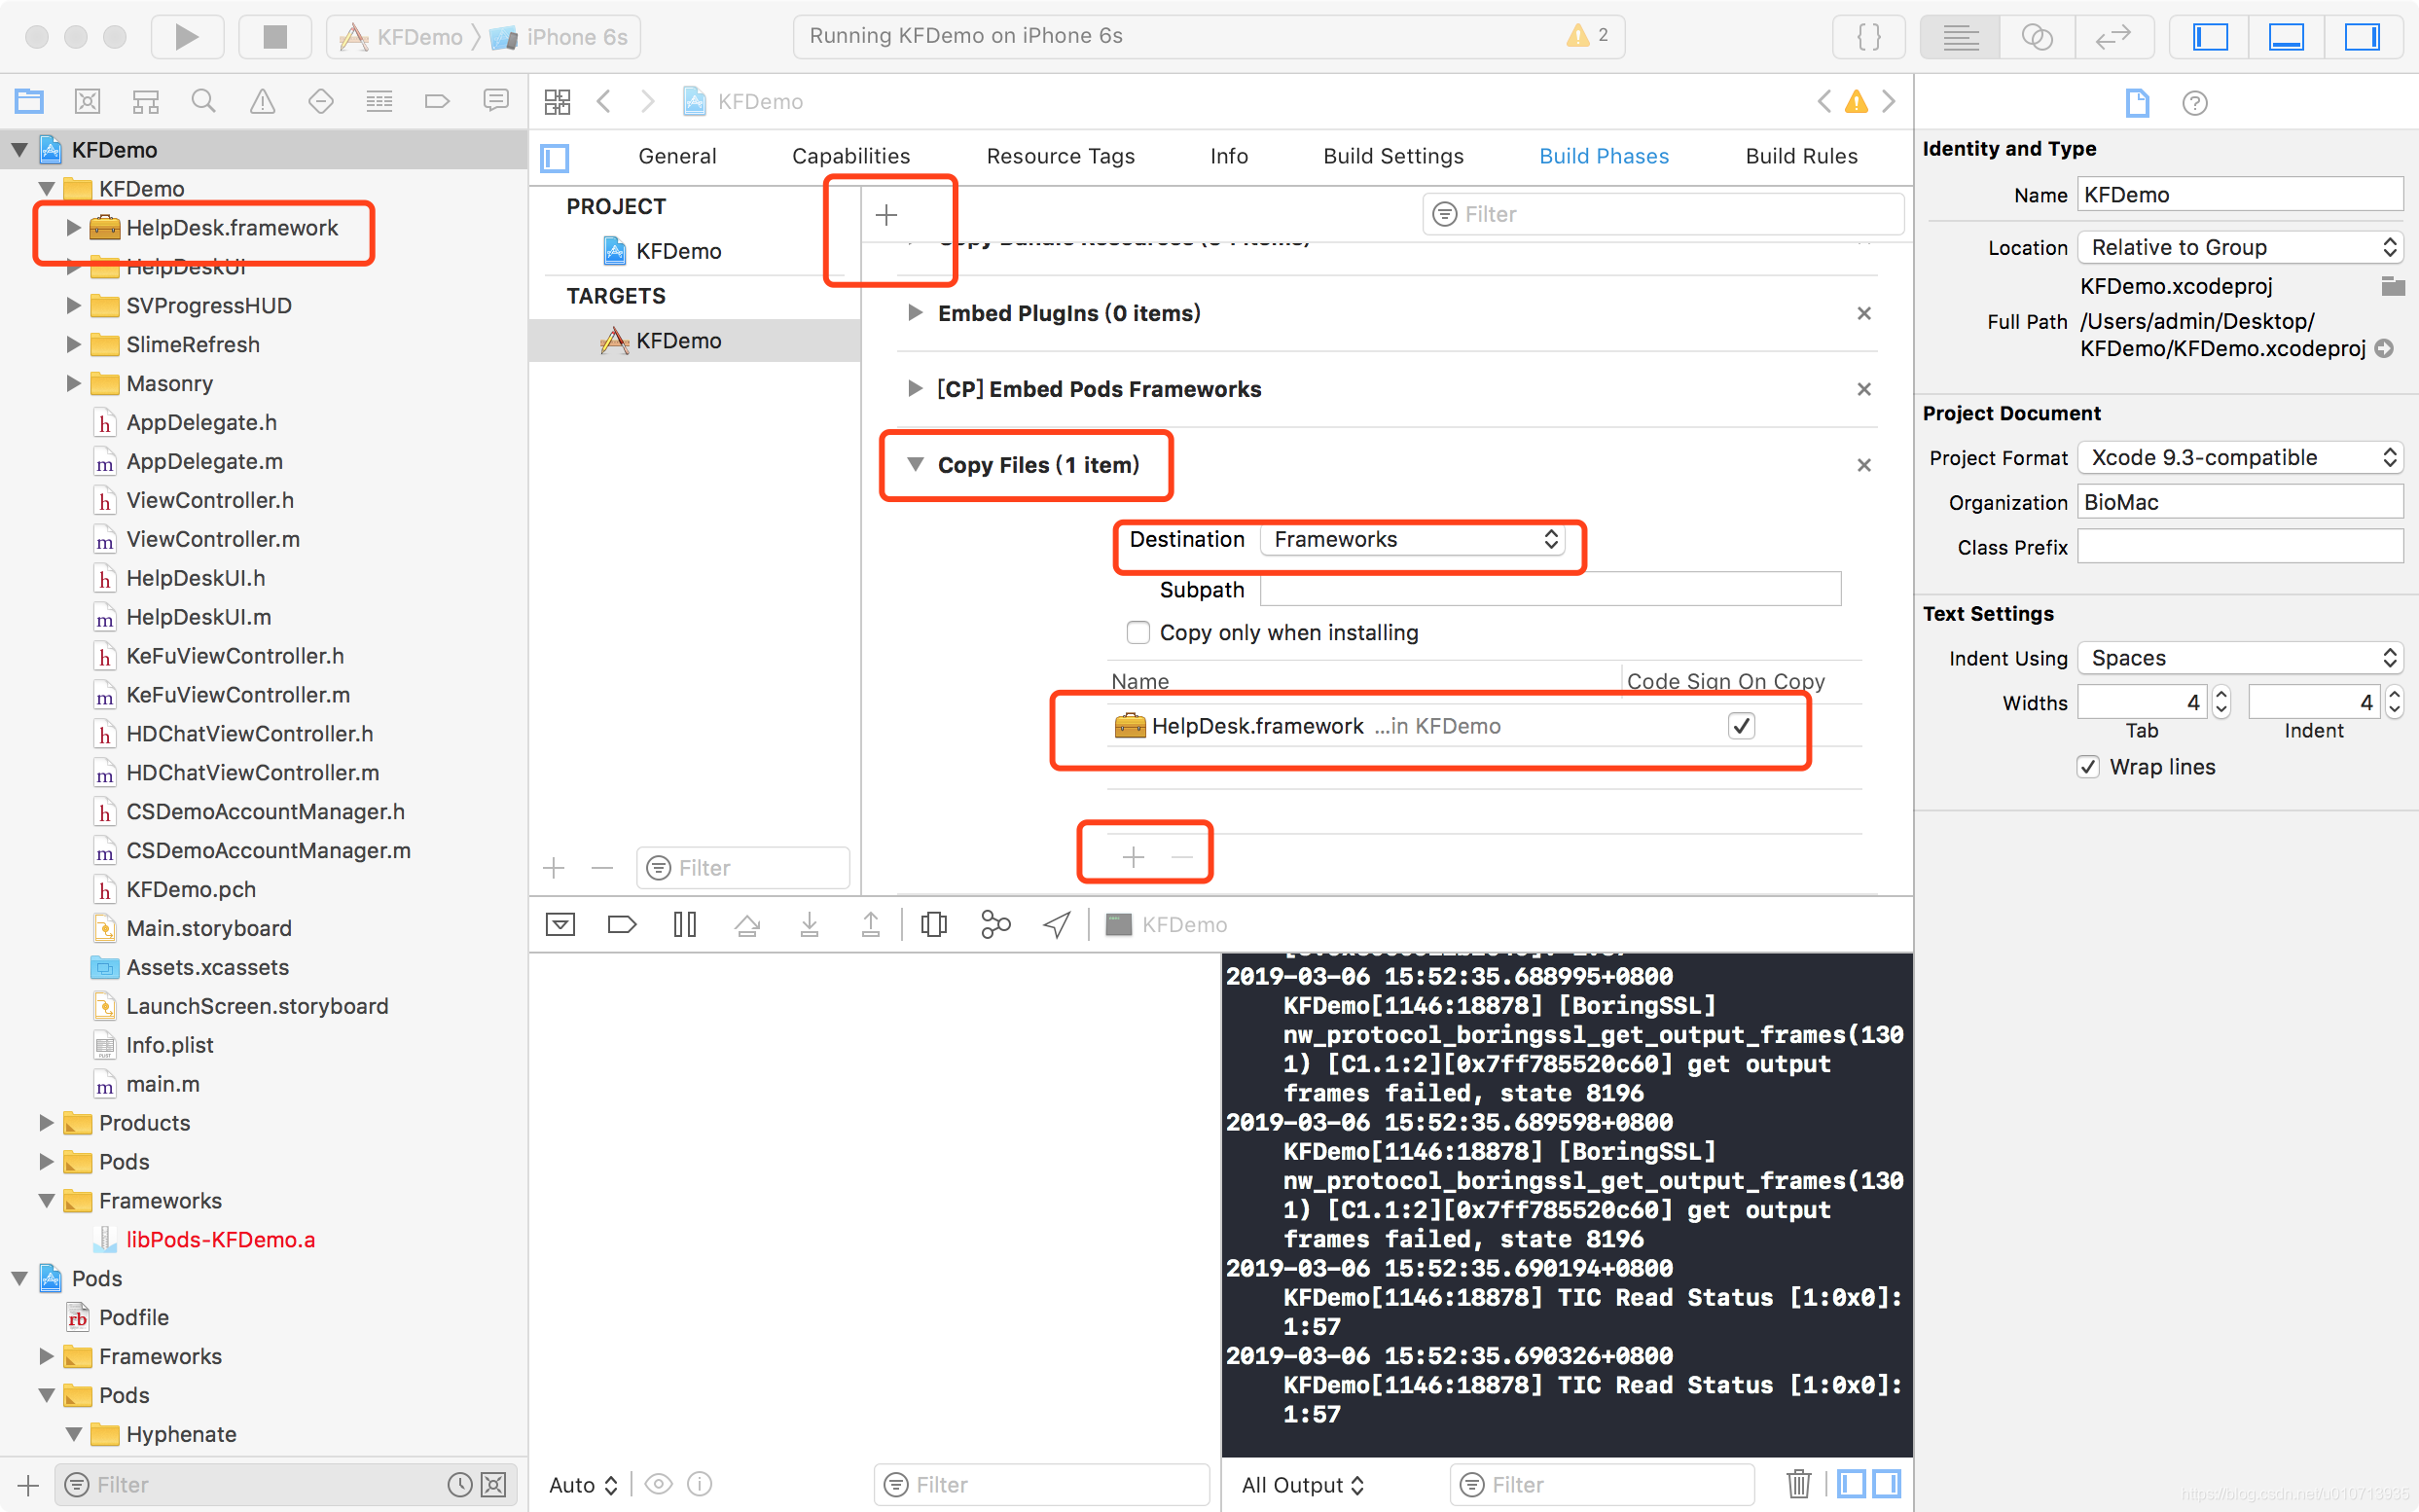Switch to the General tab

pyautogui.click(x=677, y=156)
